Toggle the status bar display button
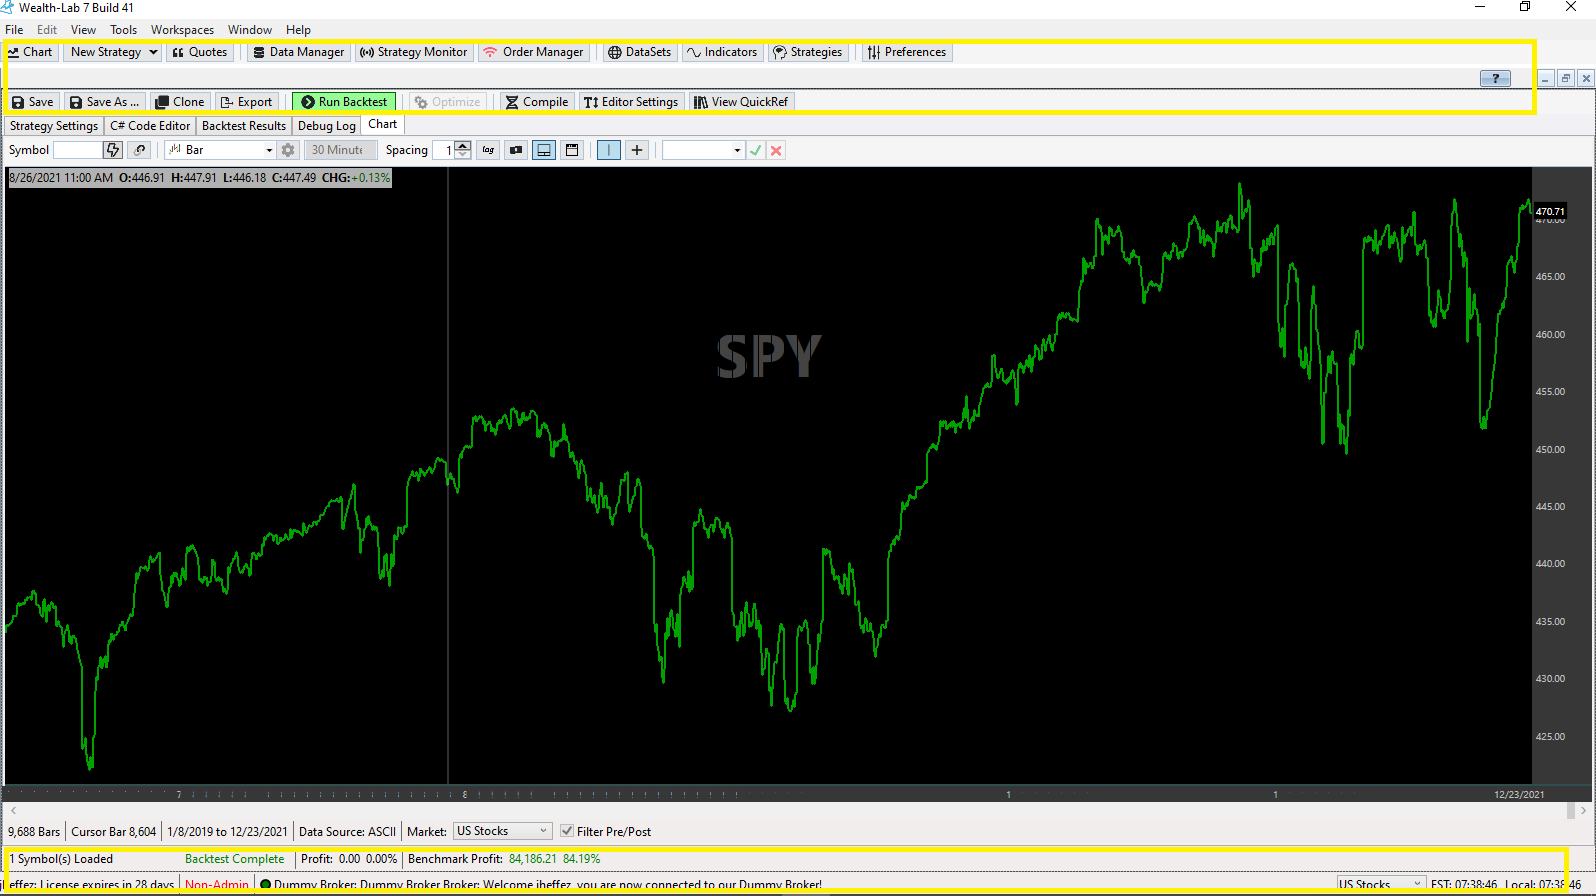Image resolution: width=1596 pixels, height=896 pixels. pos(544,150)
